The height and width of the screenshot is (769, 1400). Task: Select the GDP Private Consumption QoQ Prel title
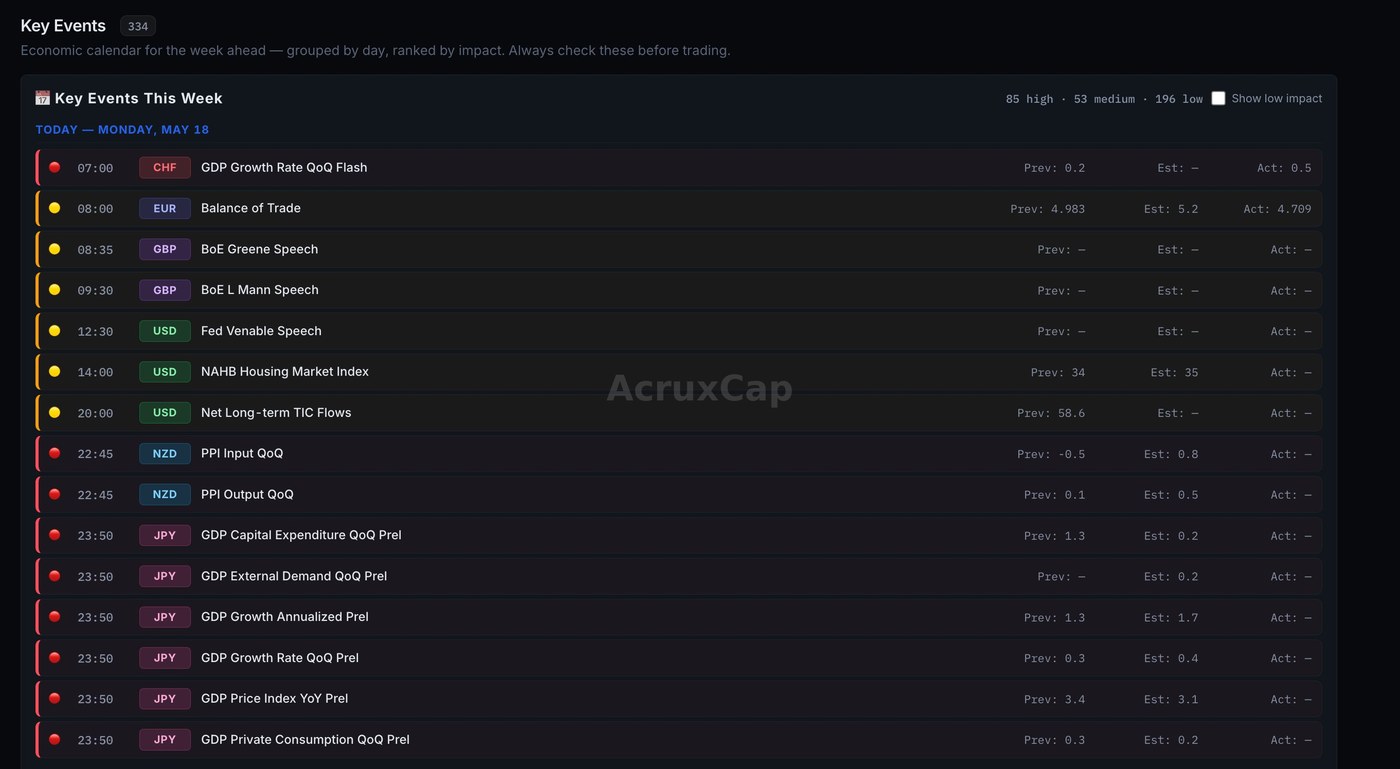click(x=305, y=739)
